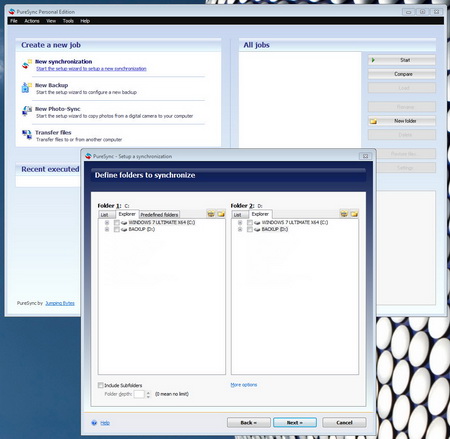
Task: Increase the Folder depth spinner value
Action: (148, 392)
